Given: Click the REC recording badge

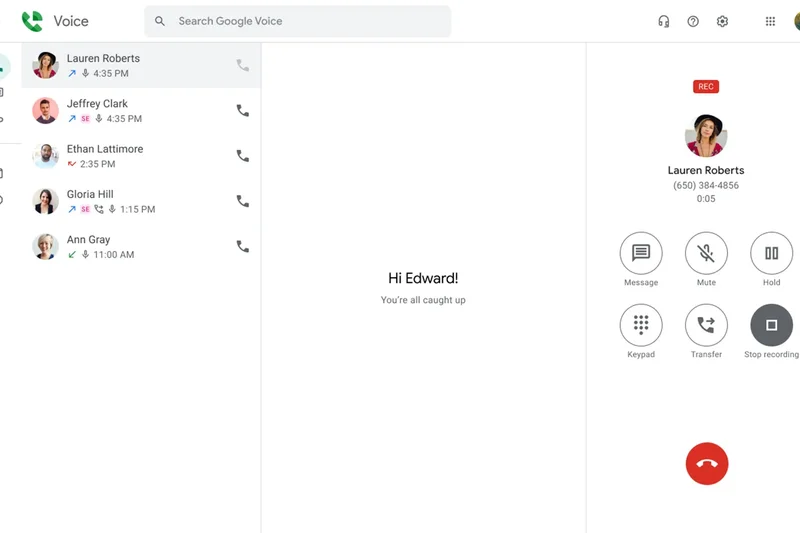Looking at the screenshot, I should (706, 87).
